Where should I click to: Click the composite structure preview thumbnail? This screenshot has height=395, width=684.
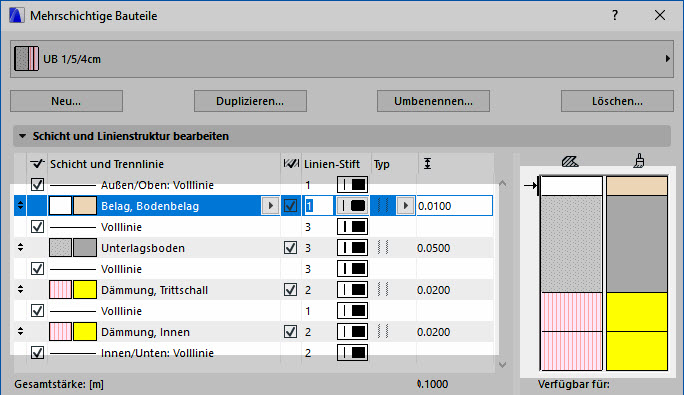[27, 59]
